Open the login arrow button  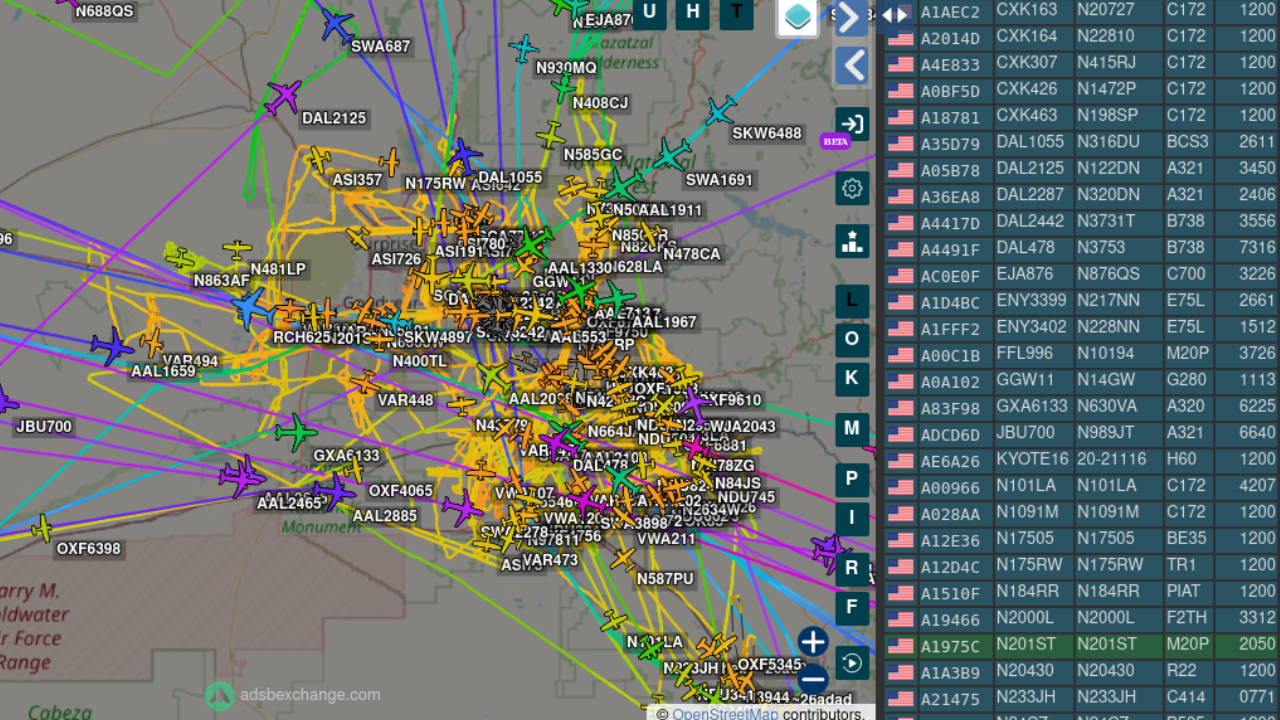[x=852, y=124]
